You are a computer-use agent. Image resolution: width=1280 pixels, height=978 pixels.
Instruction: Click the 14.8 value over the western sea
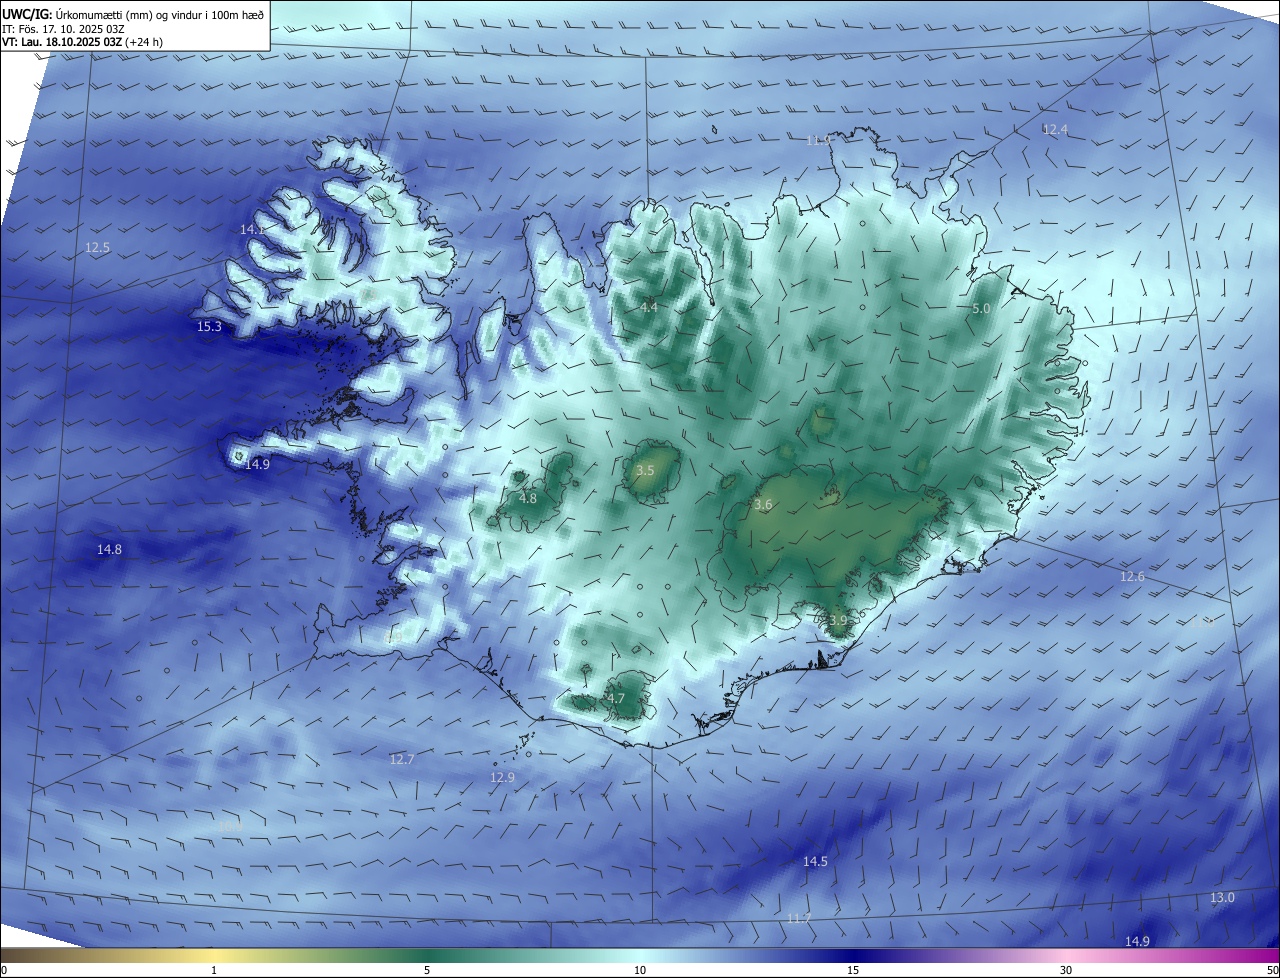[109, 549]
